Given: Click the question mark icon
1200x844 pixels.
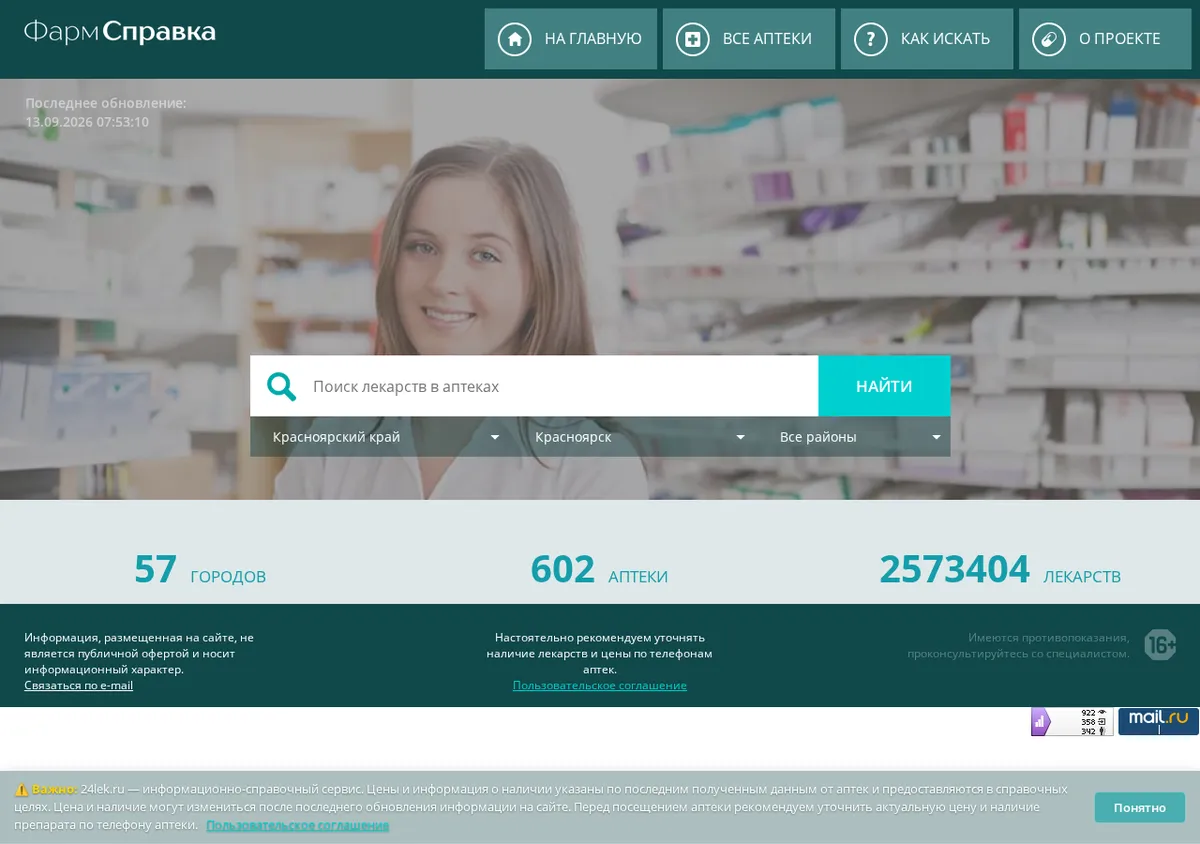Looking at the screenshot, I should [x=870, y=39].
